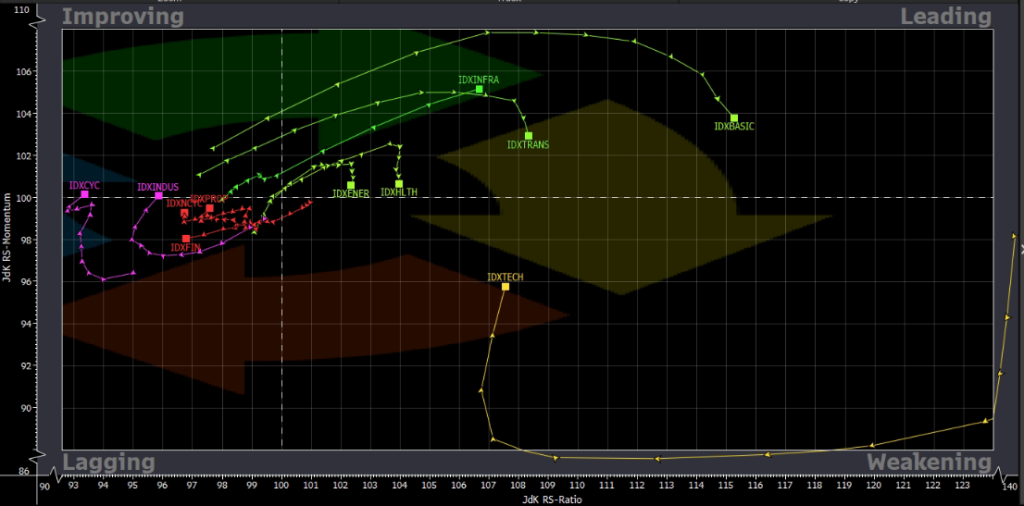Select the IDXBASIC square marker

pyautogui.click(x=734, y=118)
